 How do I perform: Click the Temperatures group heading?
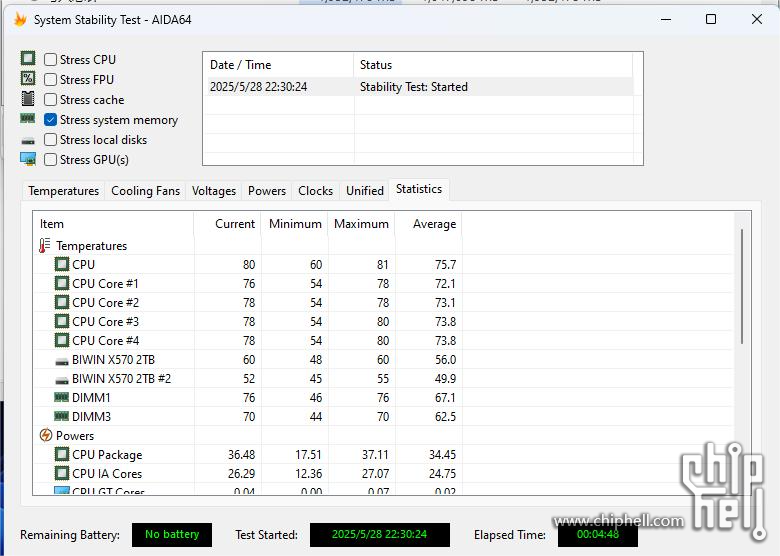point(92,246)
